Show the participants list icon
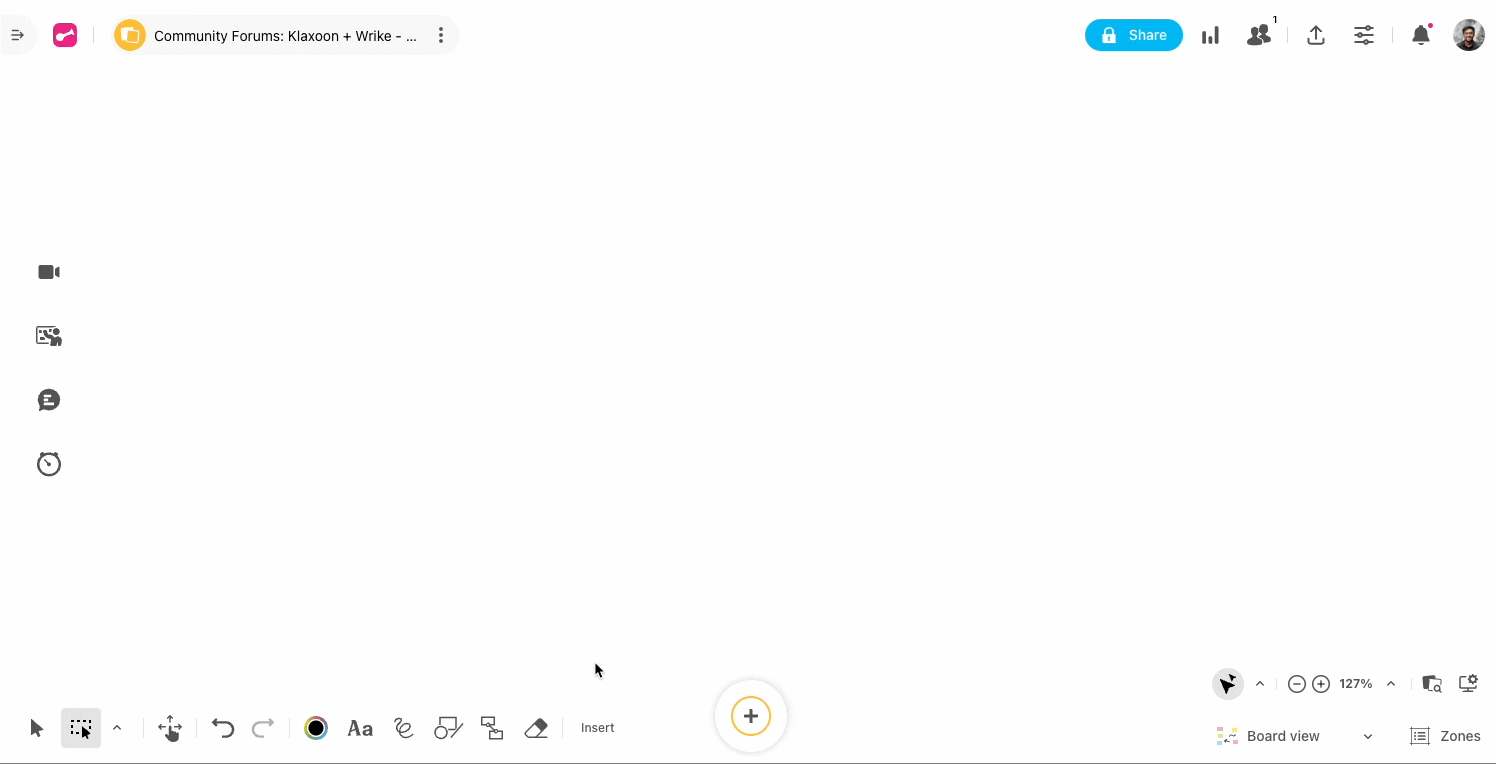This screenshot has width=1496, height=764. coord(1259,36)
